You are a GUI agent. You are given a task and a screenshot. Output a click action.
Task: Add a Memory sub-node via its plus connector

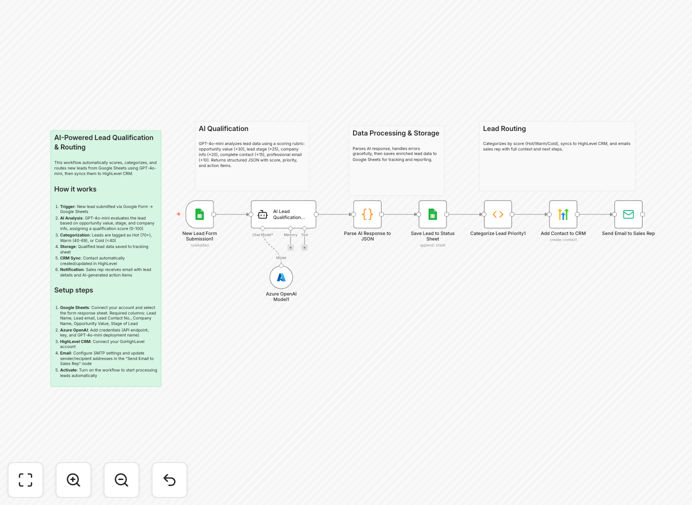click(x=290, y=248)
